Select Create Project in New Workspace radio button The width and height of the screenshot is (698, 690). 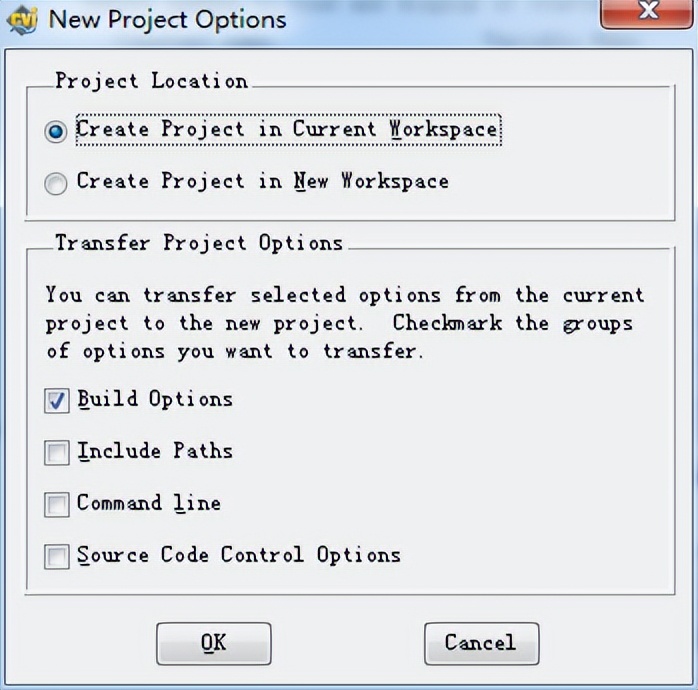[x=57, y=183]
